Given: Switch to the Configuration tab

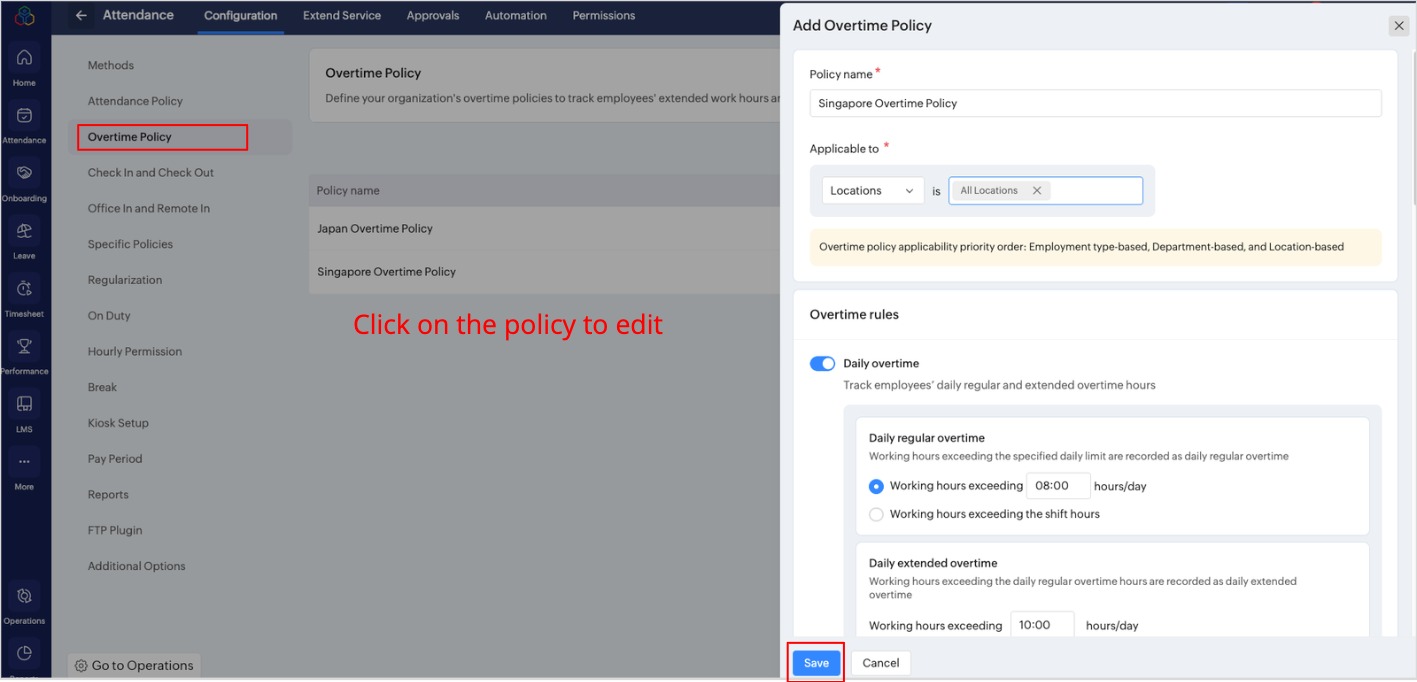Looking at the screenshot, I should [241, 16].
